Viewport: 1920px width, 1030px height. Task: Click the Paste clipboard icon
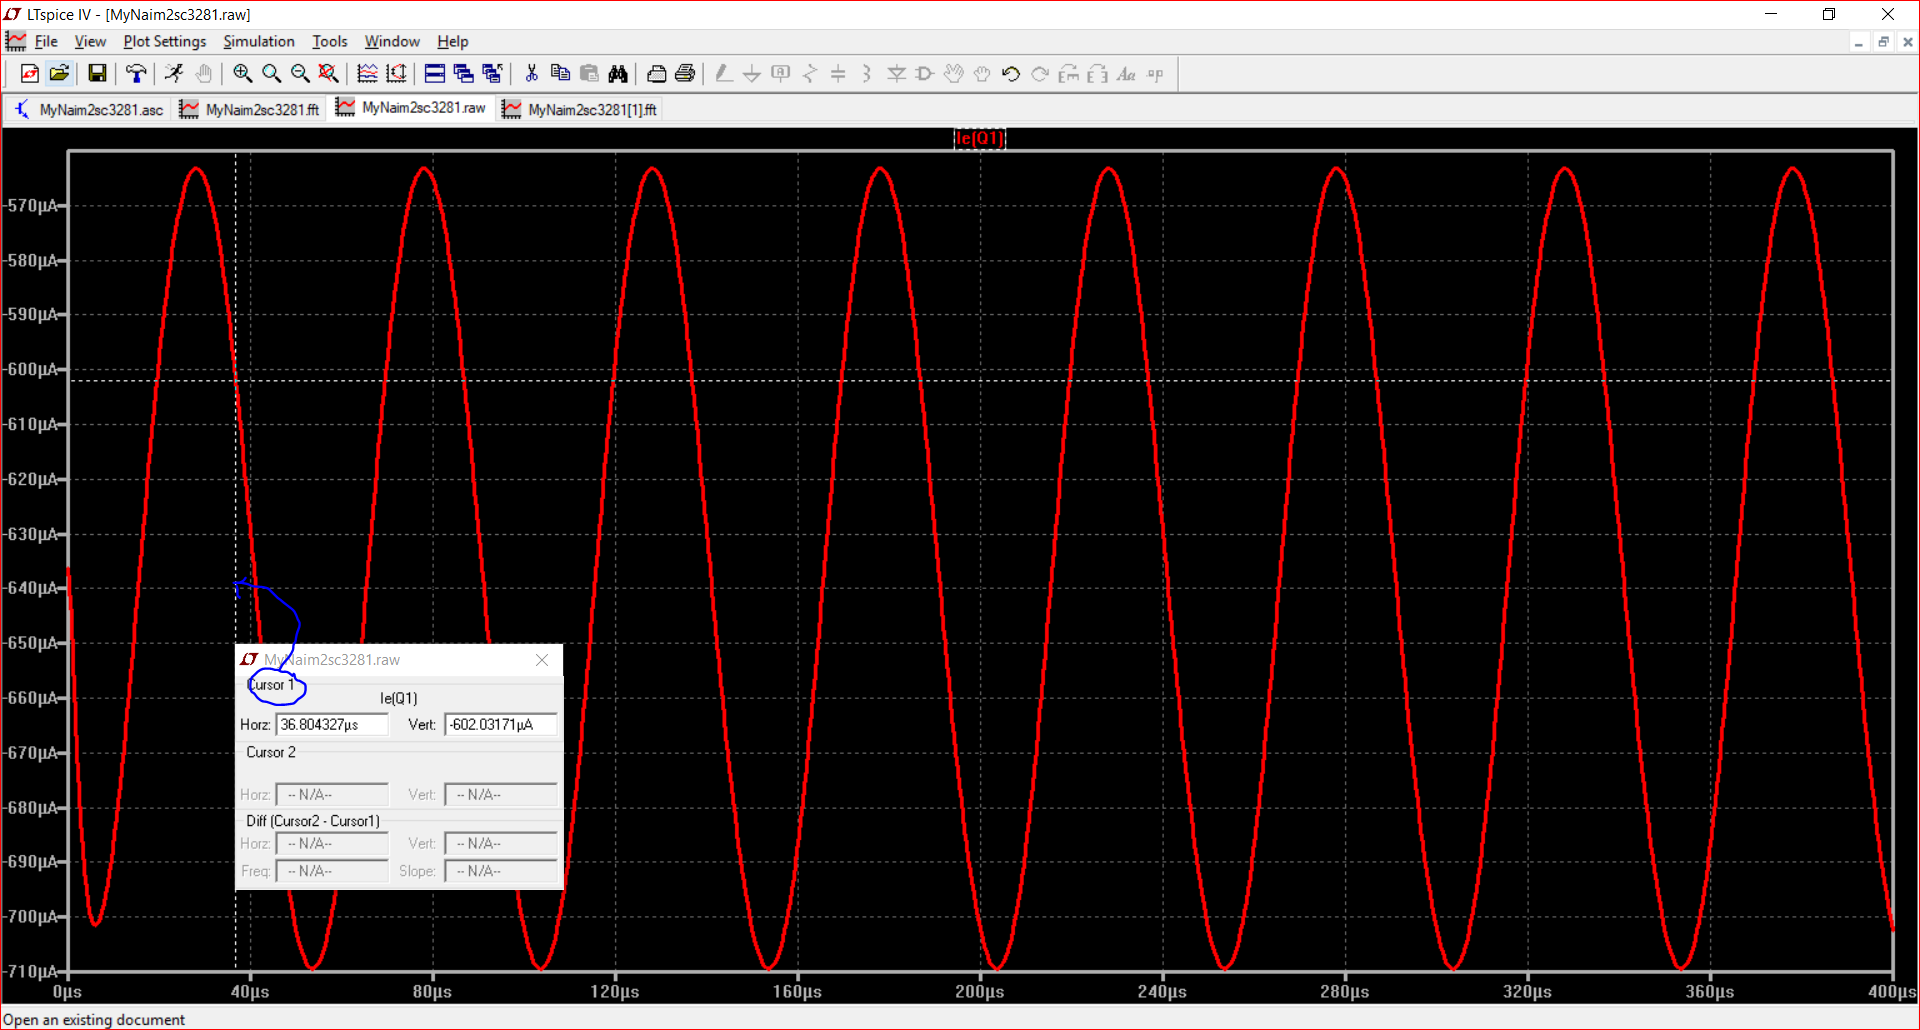(589, 73)
